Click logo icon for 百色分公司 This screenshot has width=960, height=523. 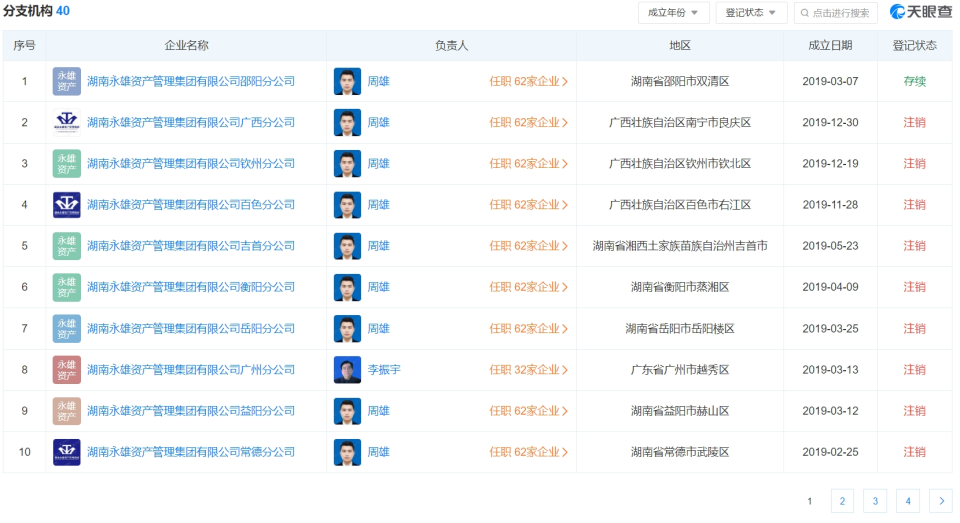[x=67, y=205]
